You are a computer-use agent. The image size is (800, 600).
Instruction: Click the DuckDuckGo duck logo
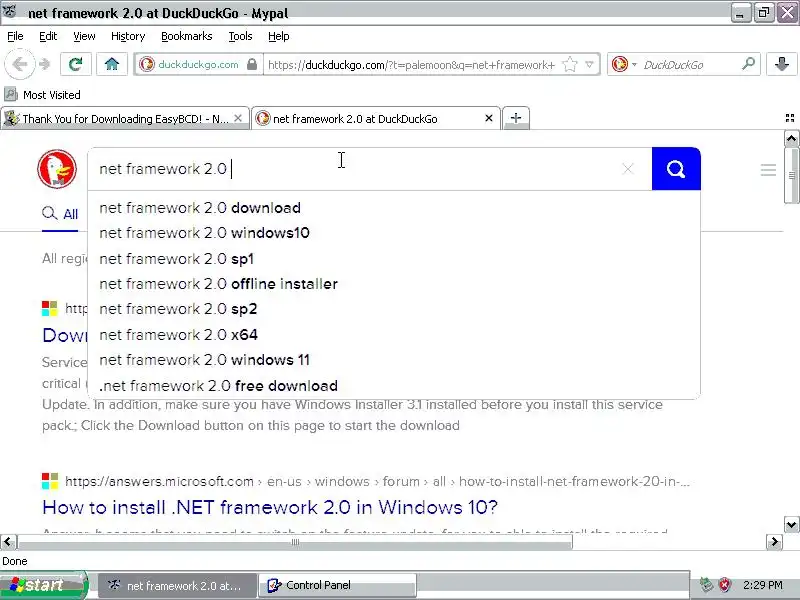point(57,169)
